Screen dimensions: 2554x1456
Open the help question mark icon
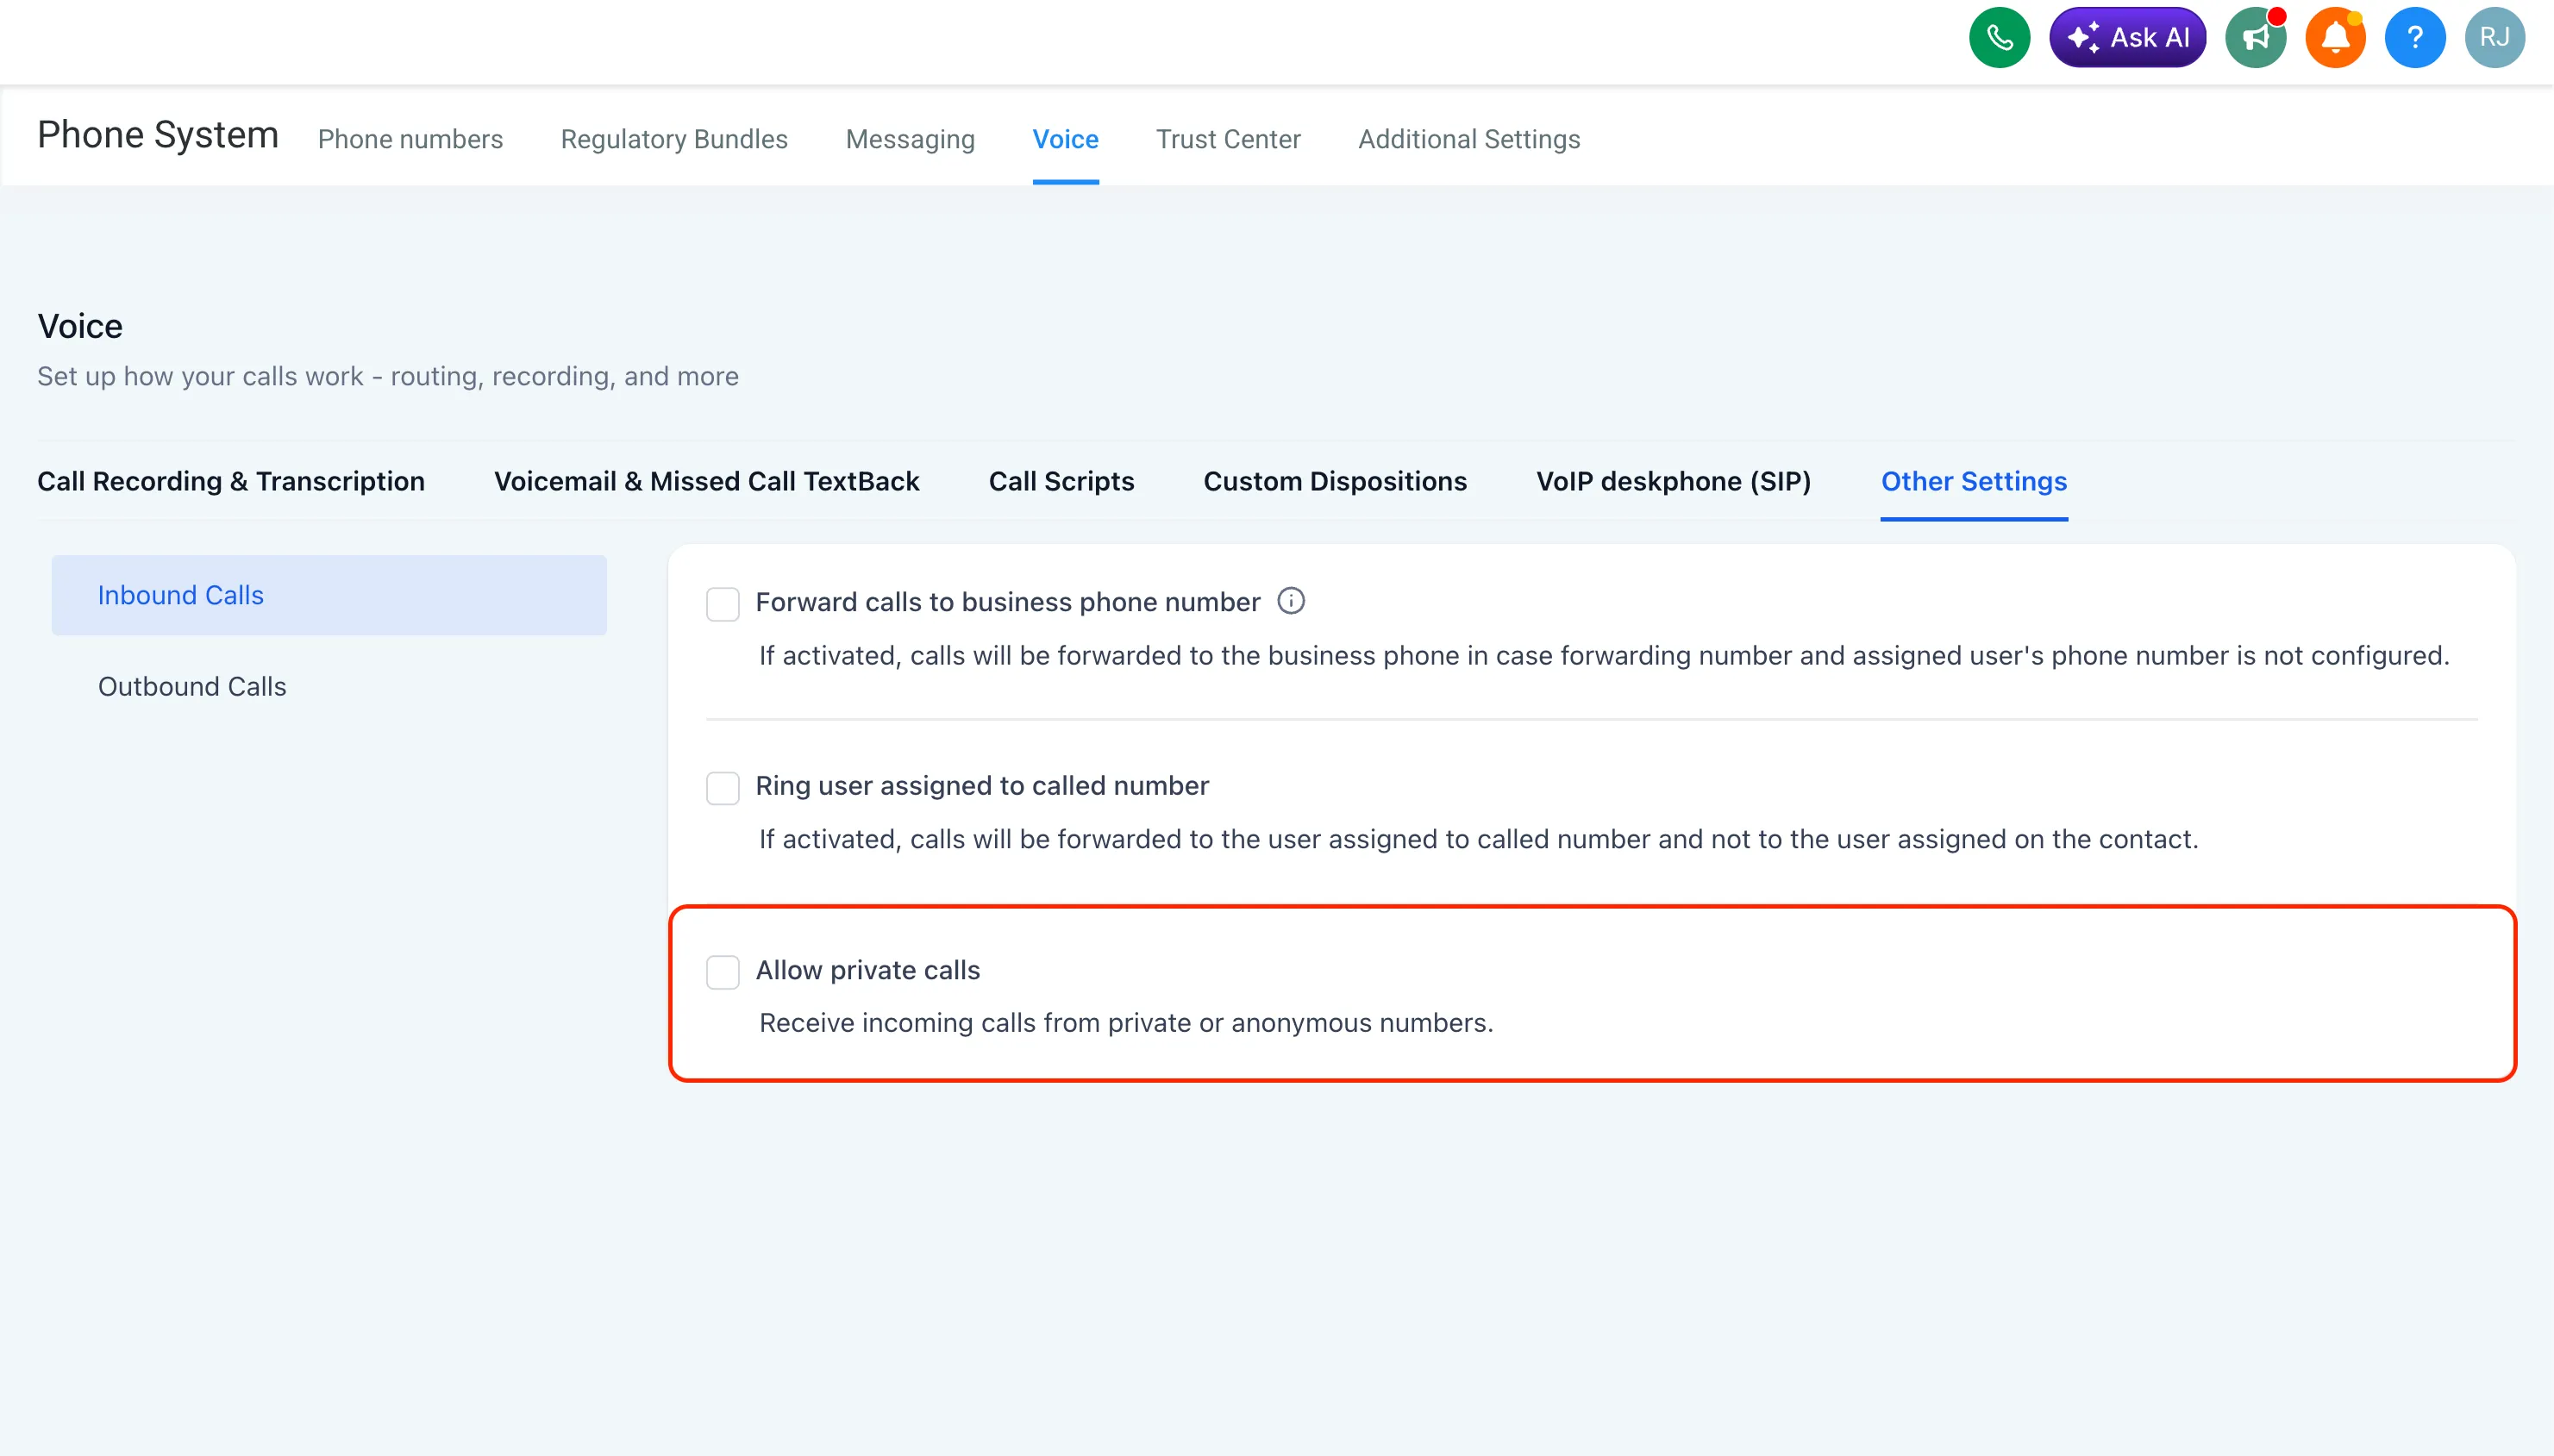(x=2414, y=37)
